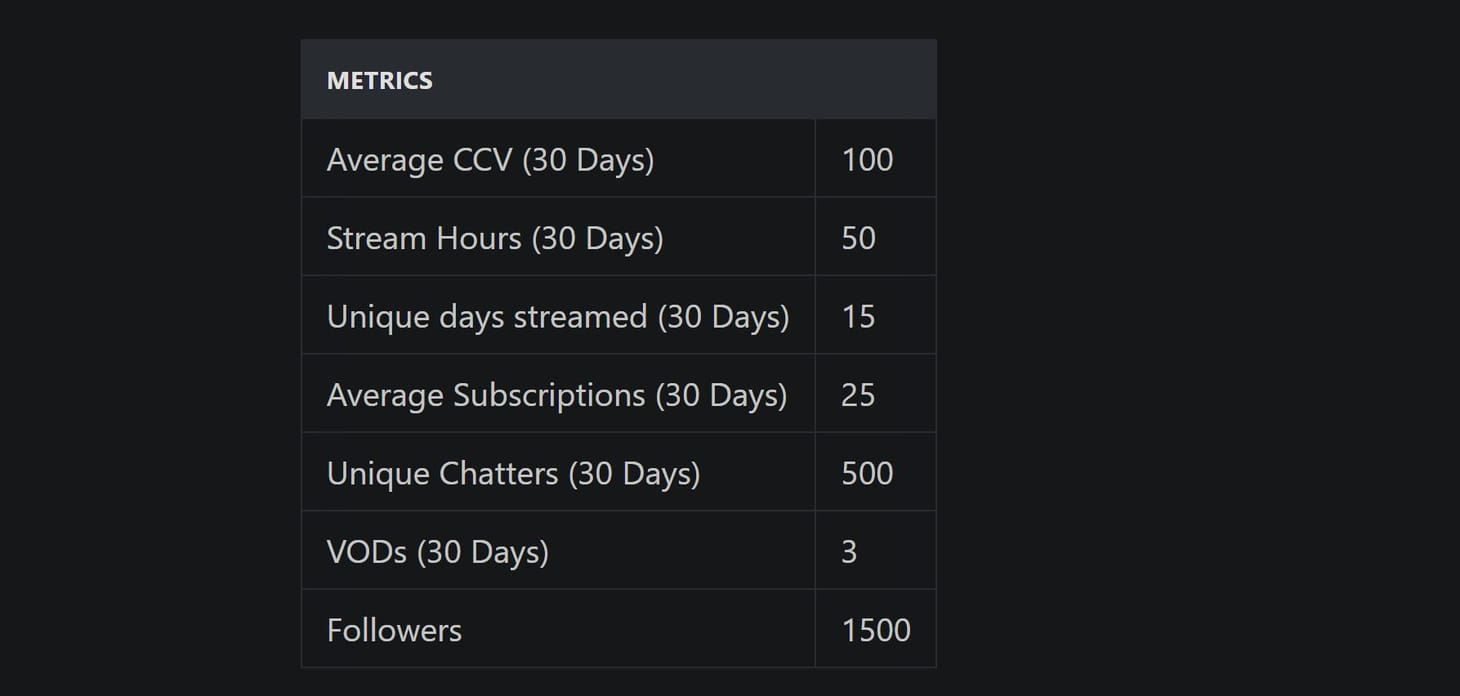The width and height of the screenshot is (1460, 696).
Task: Click the Unique Chatters value 500
Action: (867, 473)
